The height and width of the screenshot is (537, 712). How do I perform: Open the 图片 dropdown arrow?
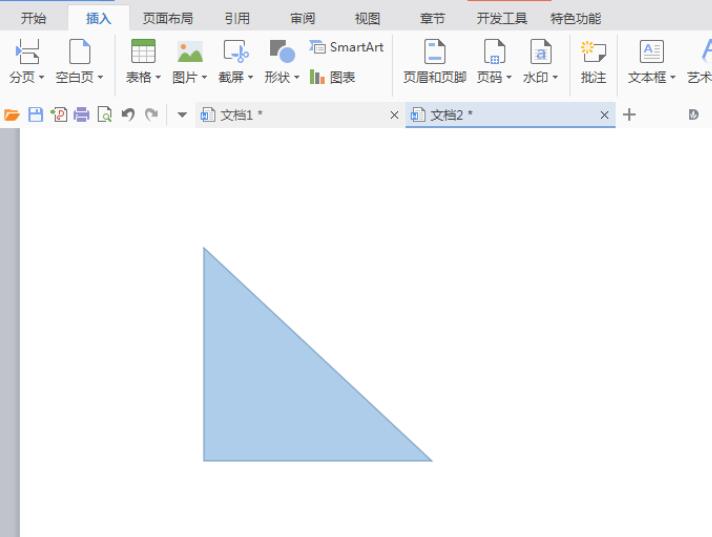click(x=204, y=78)
